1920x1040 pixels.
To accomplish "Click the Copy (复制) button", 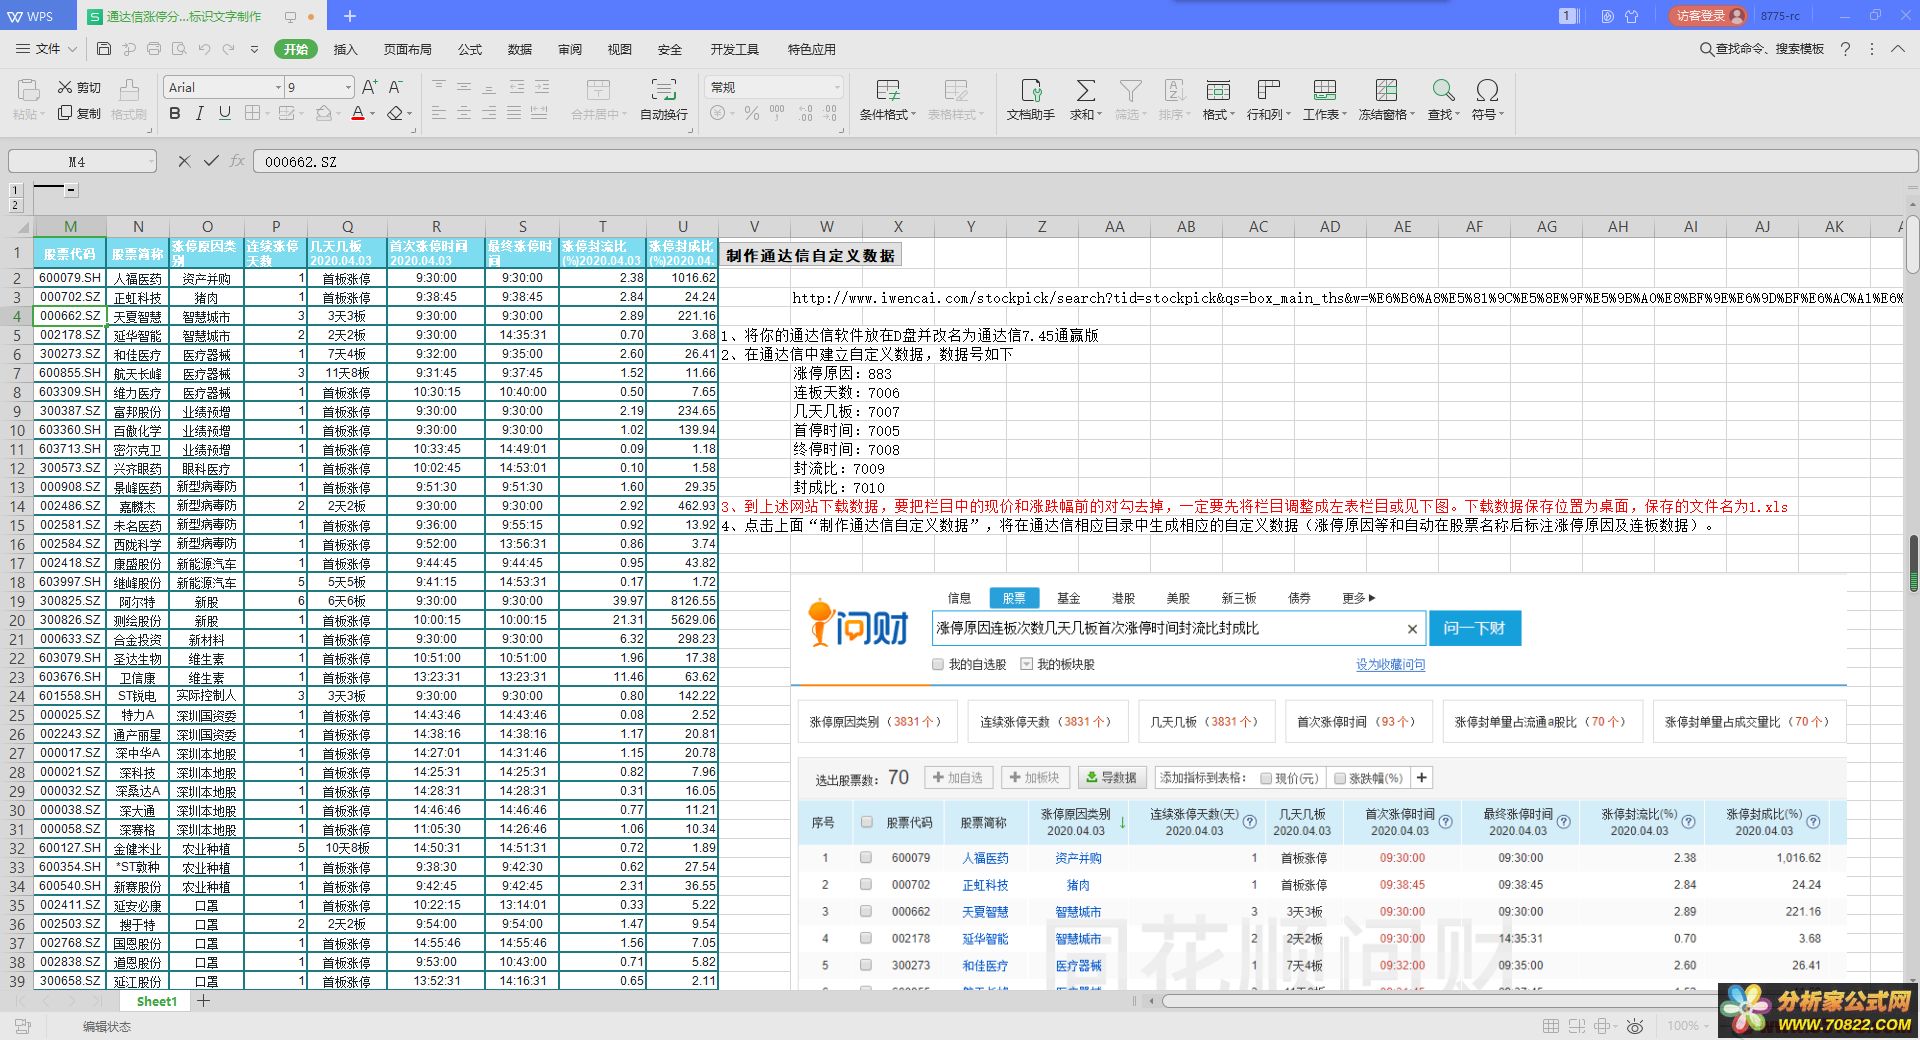I will (x=79, y=113).
